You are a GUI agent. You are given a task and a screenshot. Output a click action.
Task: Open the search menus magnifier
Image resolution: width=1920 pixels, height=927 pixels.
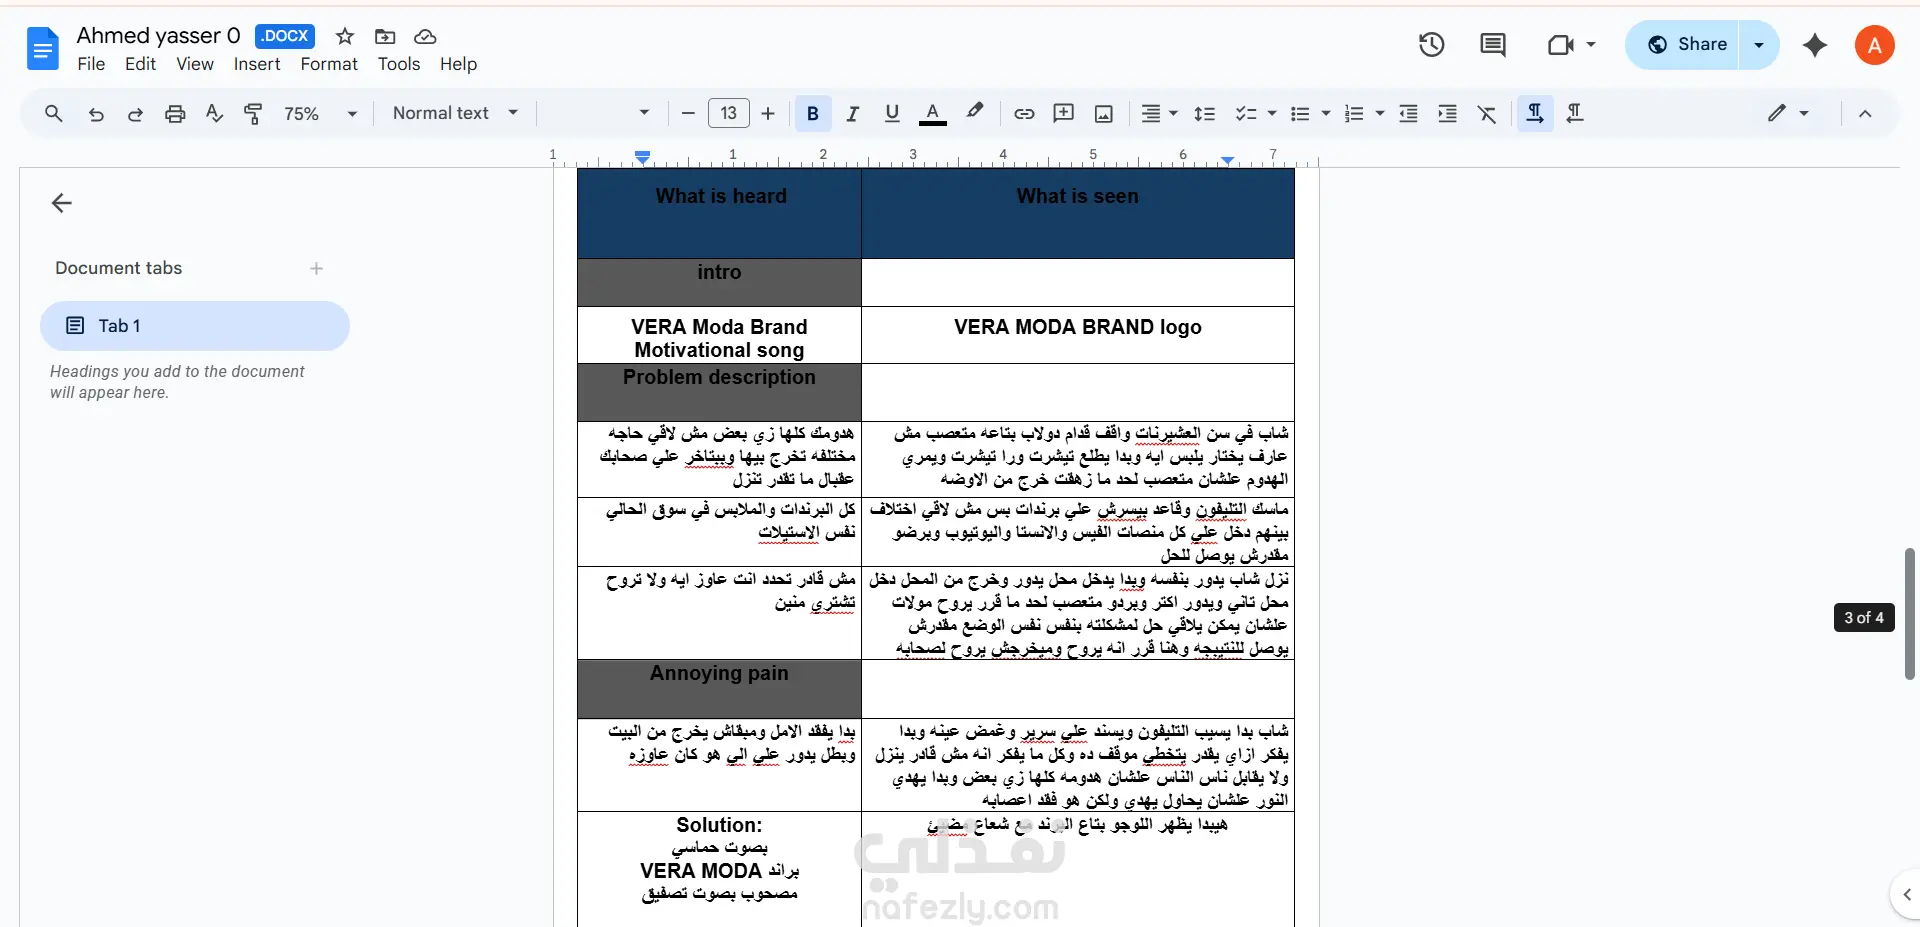pos(54,114)
